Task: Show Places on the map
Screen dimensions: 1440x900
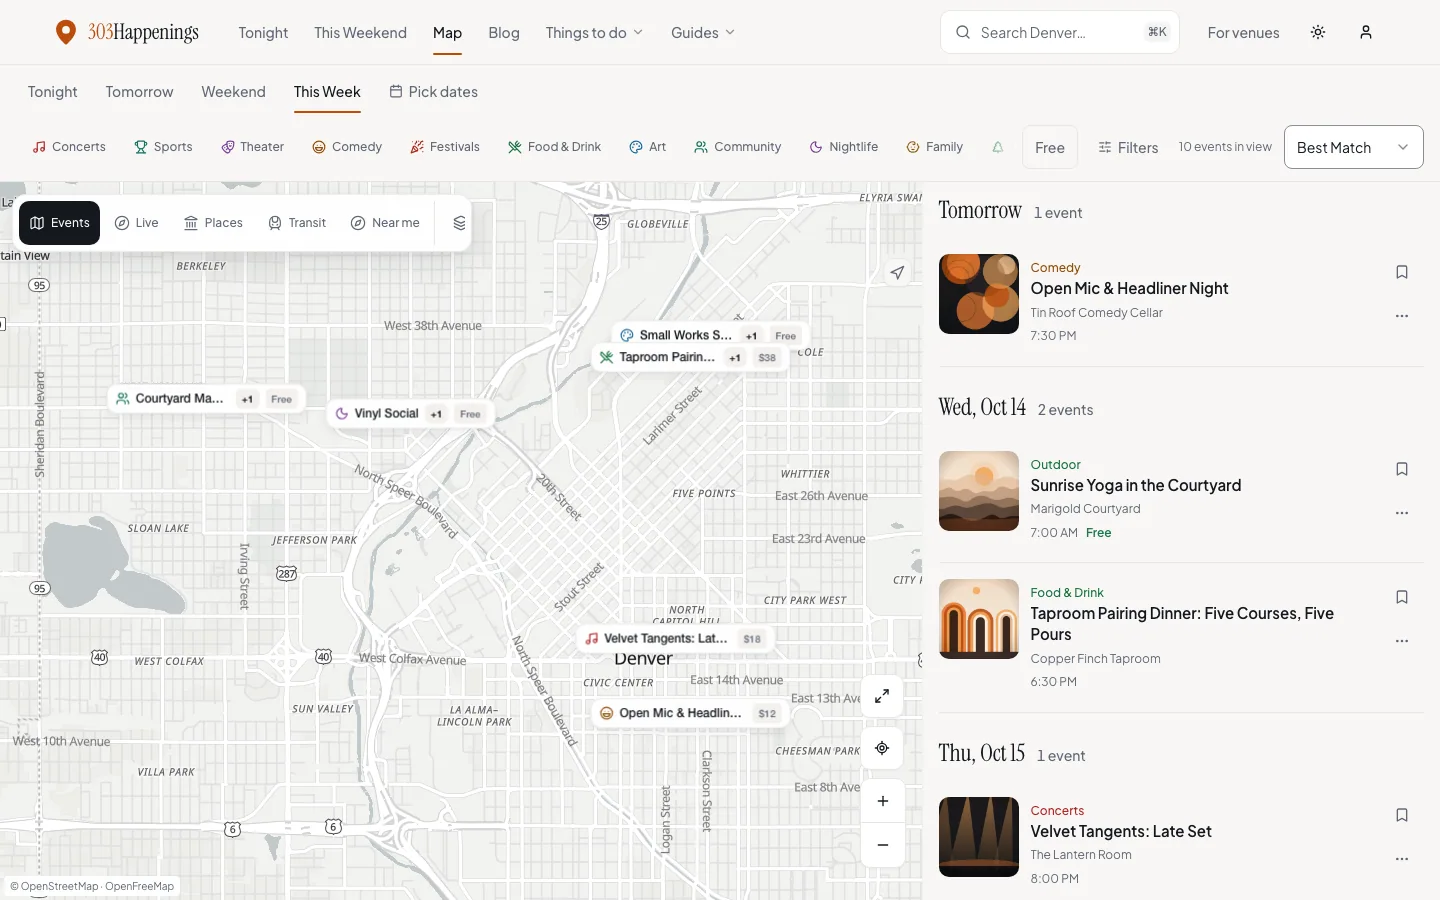Action: (x=214, y=223)
